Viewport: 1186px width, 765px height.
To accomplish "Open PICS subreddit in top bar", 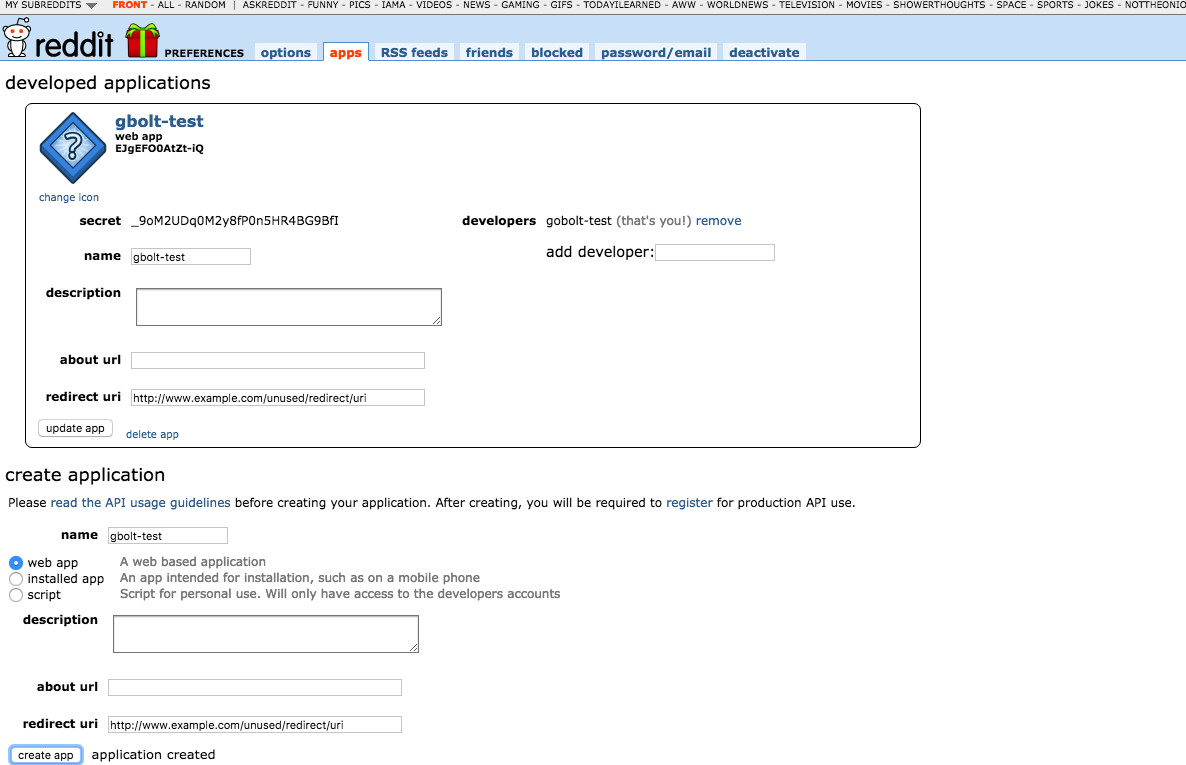I will (x=360, y=5).
